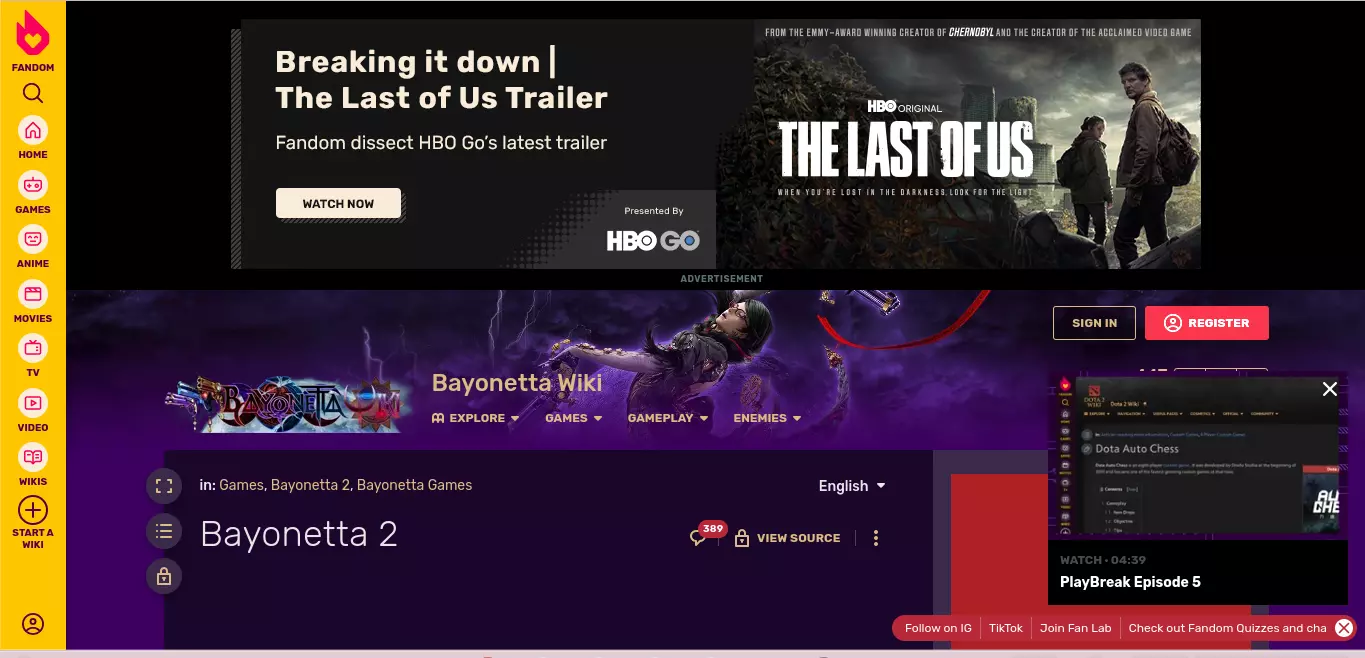Open the Bayonetta 2 category link
Image resolution: width=1365 pixels, height=658 pixels.
tap(310, 485)
